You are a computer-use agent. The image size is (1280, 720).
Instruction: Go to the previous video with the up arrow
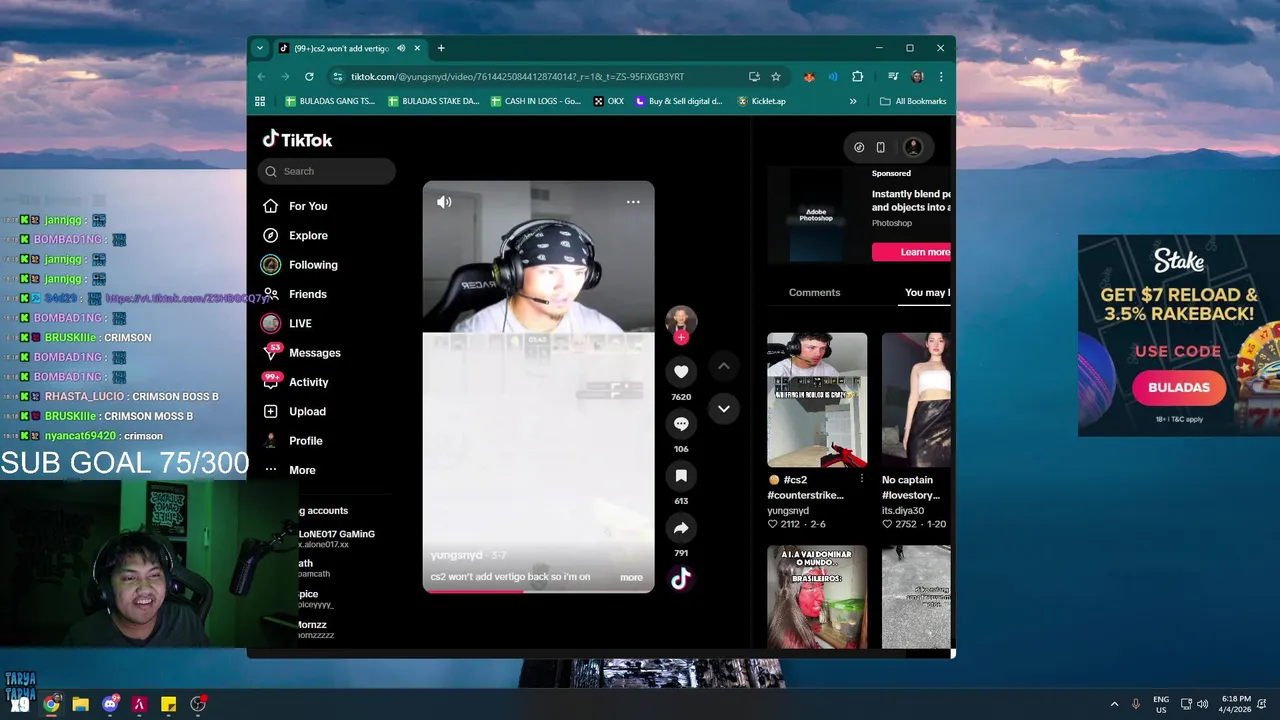(x=724, y=367)
